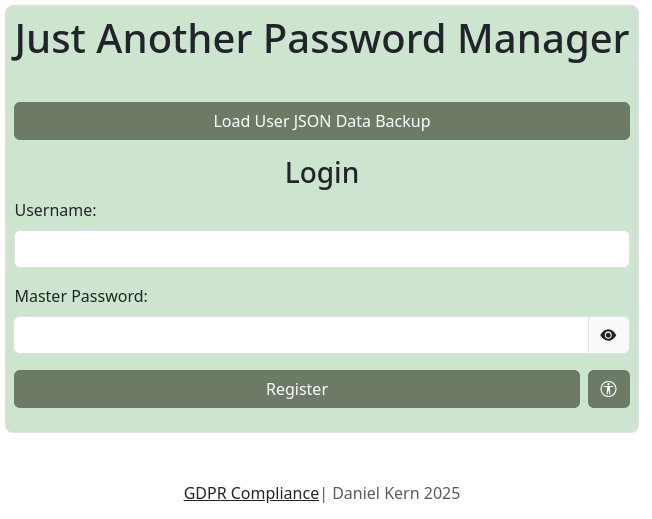
Task: Import a JSON data backup file
Action: click(321, 121)
